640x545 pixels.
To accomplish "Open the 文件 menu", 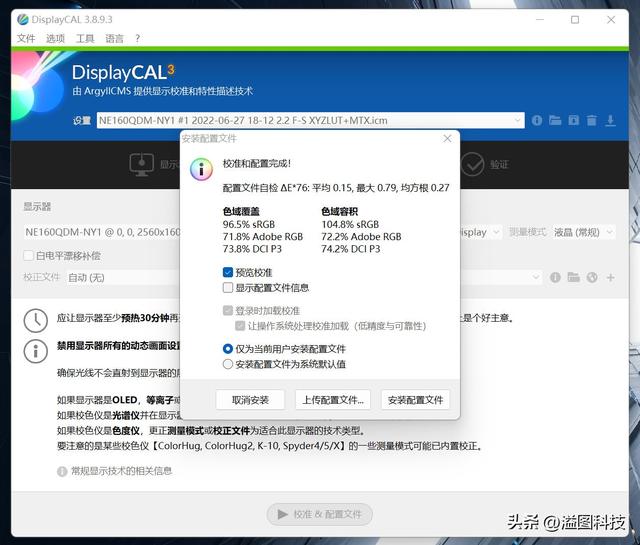I will 26,39.
